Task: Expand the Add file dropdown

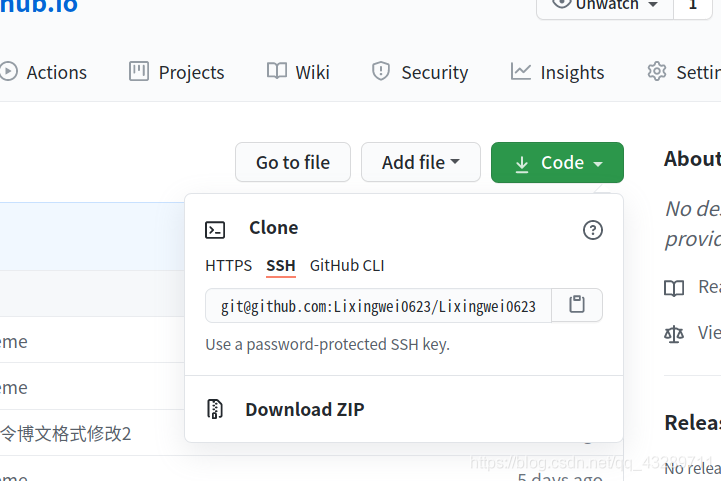Action: click(x=421, y=162)
